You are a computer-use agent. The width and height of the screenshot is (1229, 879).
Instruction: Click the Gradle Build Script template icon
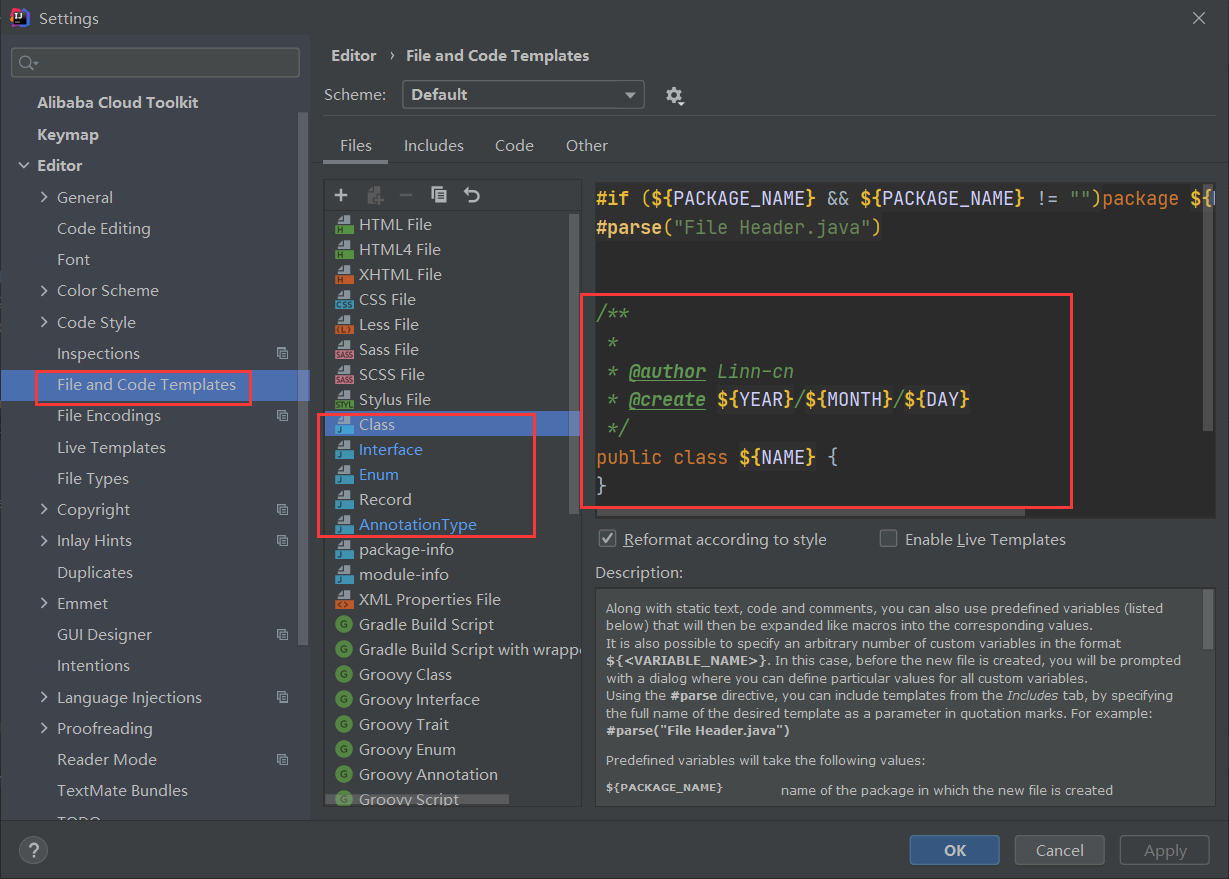coord(343,625)
